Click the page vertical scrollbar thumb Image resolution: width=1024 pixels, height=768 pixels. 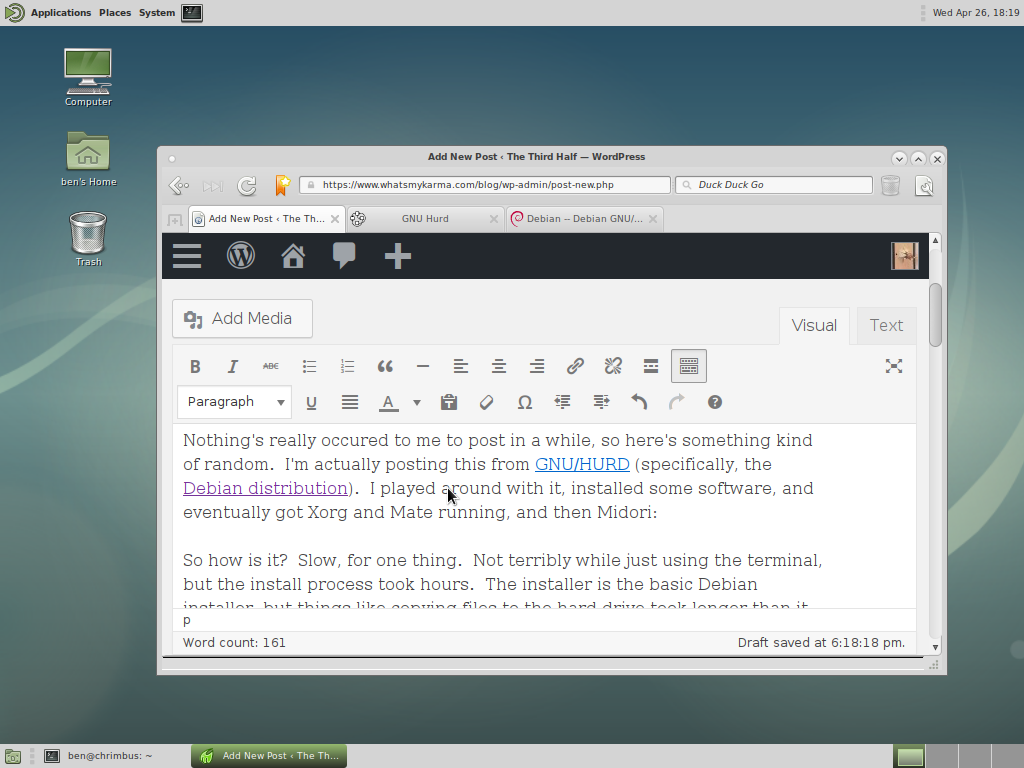click(x=935, y=315)
